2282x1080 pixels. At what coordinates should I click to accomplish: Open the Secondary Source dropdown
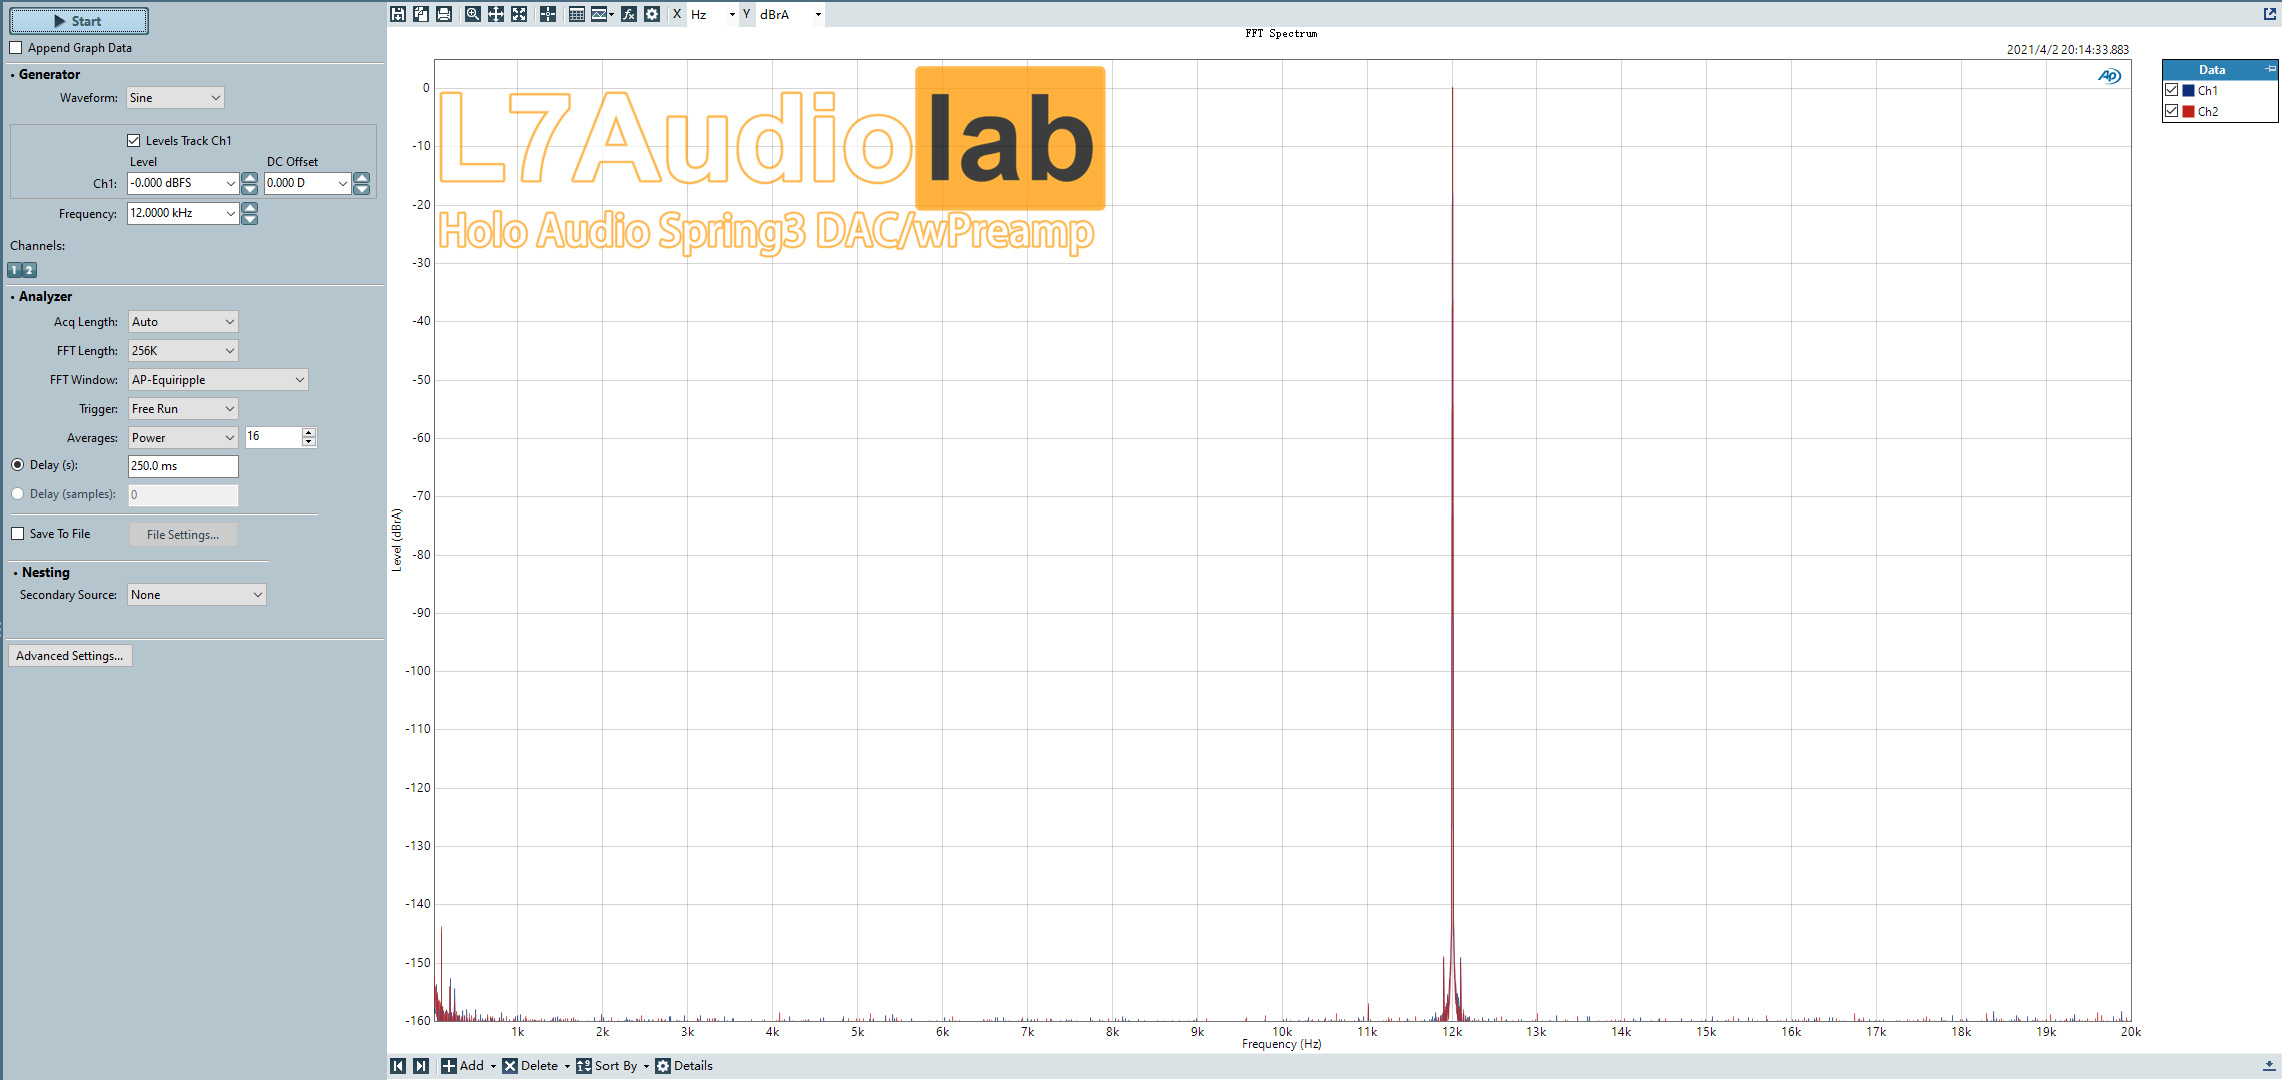[196, 595]
